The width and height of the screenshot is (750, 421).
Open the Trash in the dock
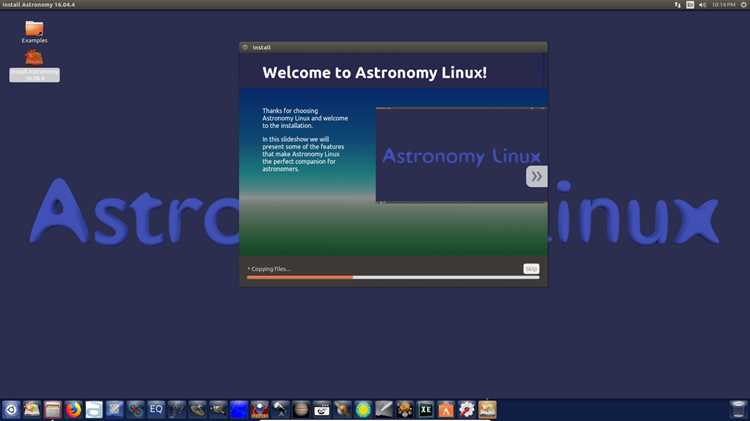739,410
